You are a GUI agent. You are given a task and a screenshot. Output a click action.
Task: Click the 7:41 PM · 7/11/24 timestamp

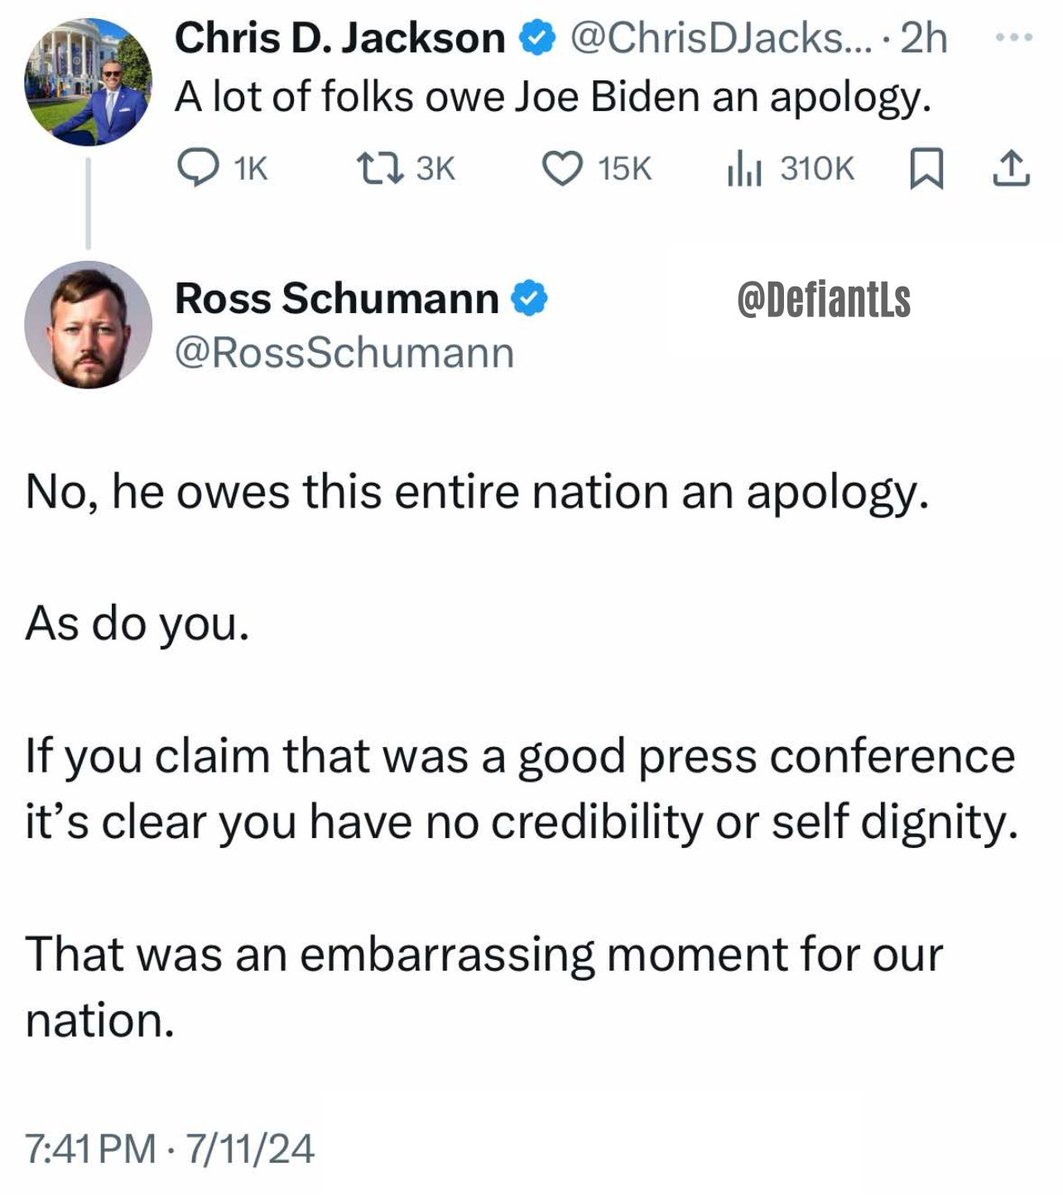[x=170, y=1149]
